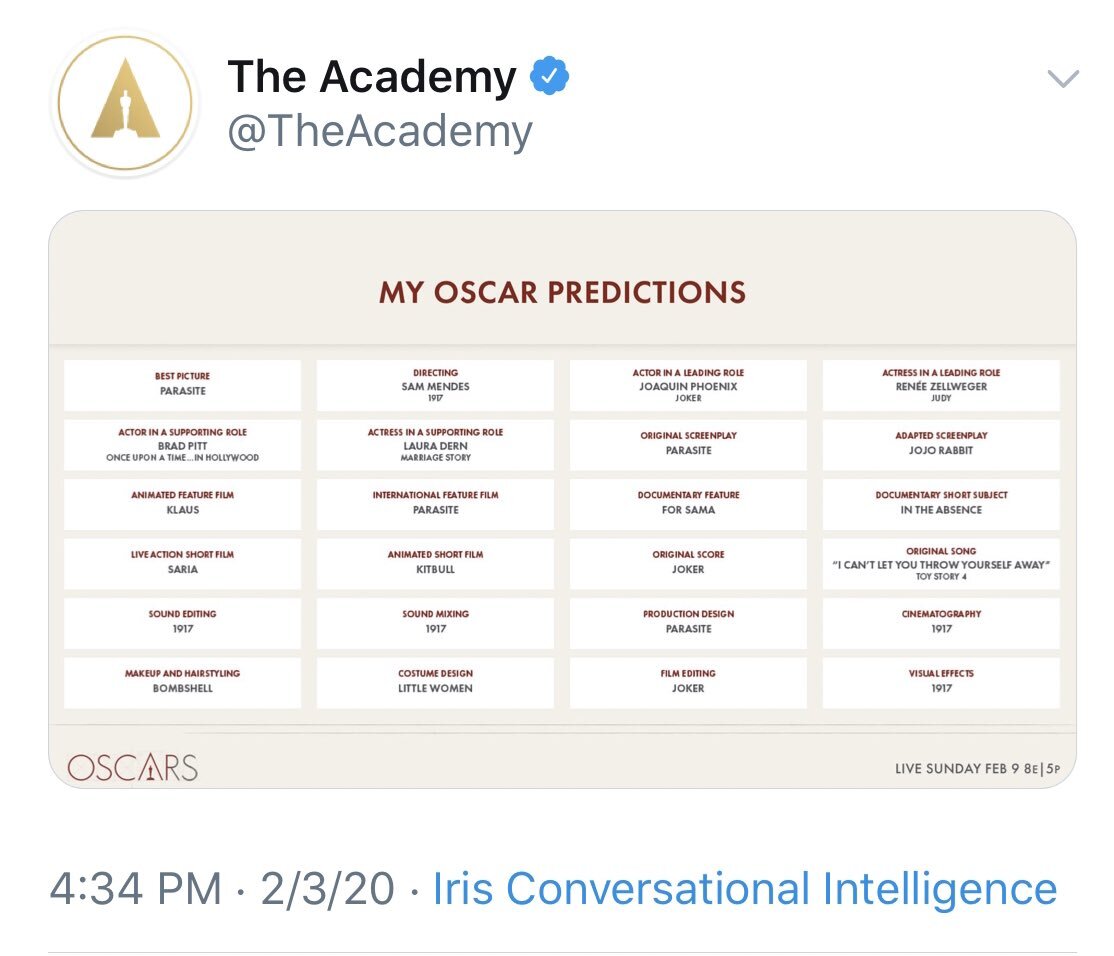The width and height of the screenshot is (1114, 956).
Task: Click The Academy profile avatar
Action: pos(125,103)
